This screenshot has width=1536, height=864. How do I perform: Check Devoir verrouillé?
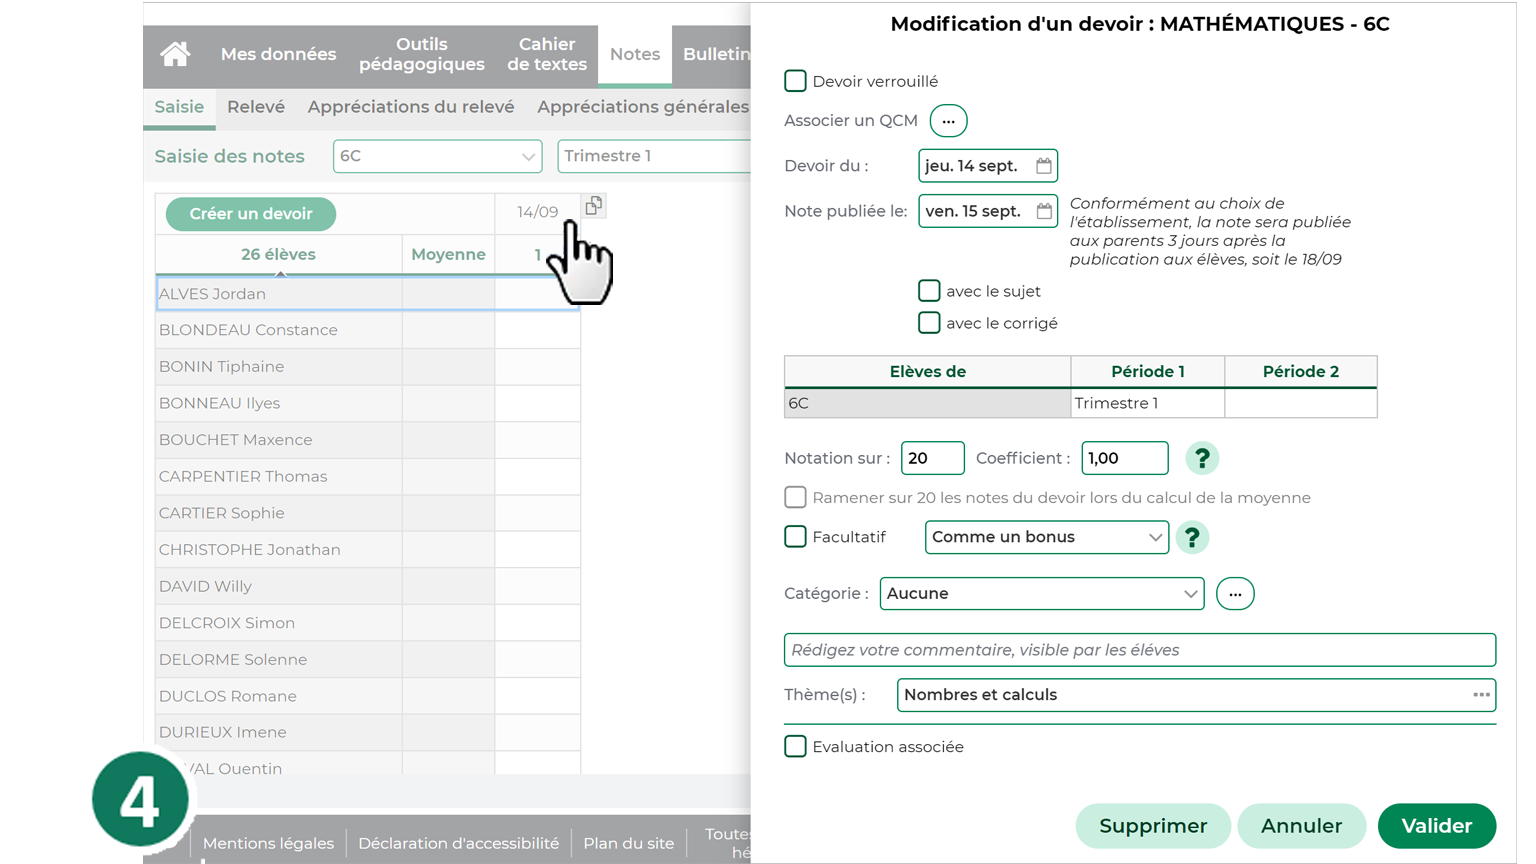795,81
